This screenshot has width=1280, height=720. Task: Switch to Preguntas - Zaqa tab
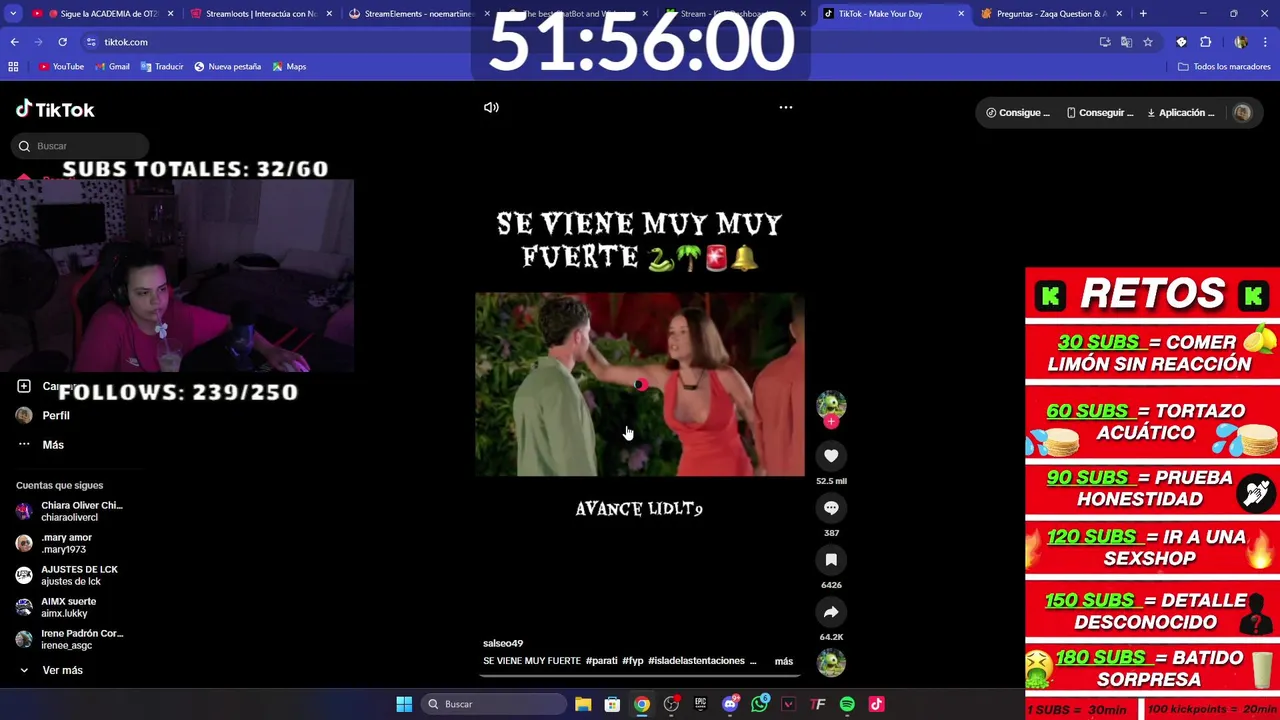tap(1053, 14)
